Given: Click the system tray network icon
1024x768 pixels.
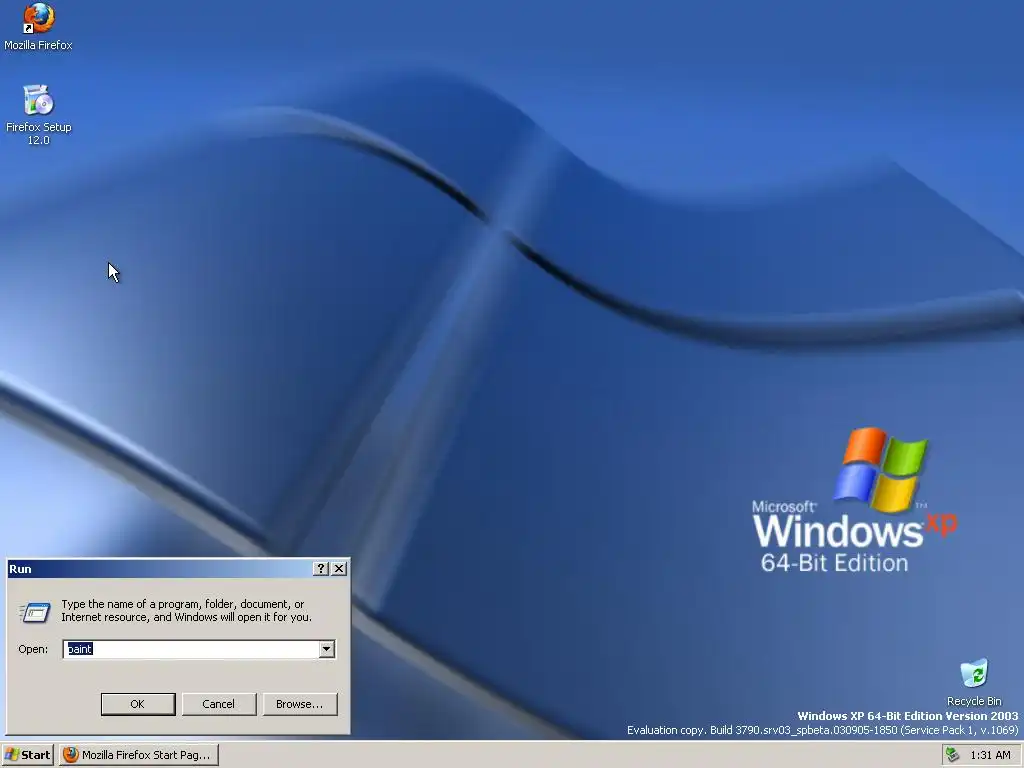Looking at the screenshot, I should [952, 754].
